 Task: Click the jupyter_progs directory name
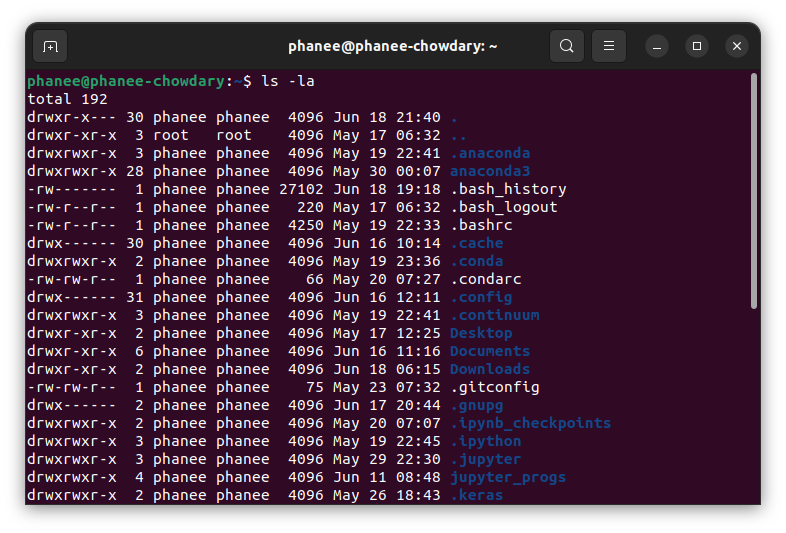coord(508,478)
